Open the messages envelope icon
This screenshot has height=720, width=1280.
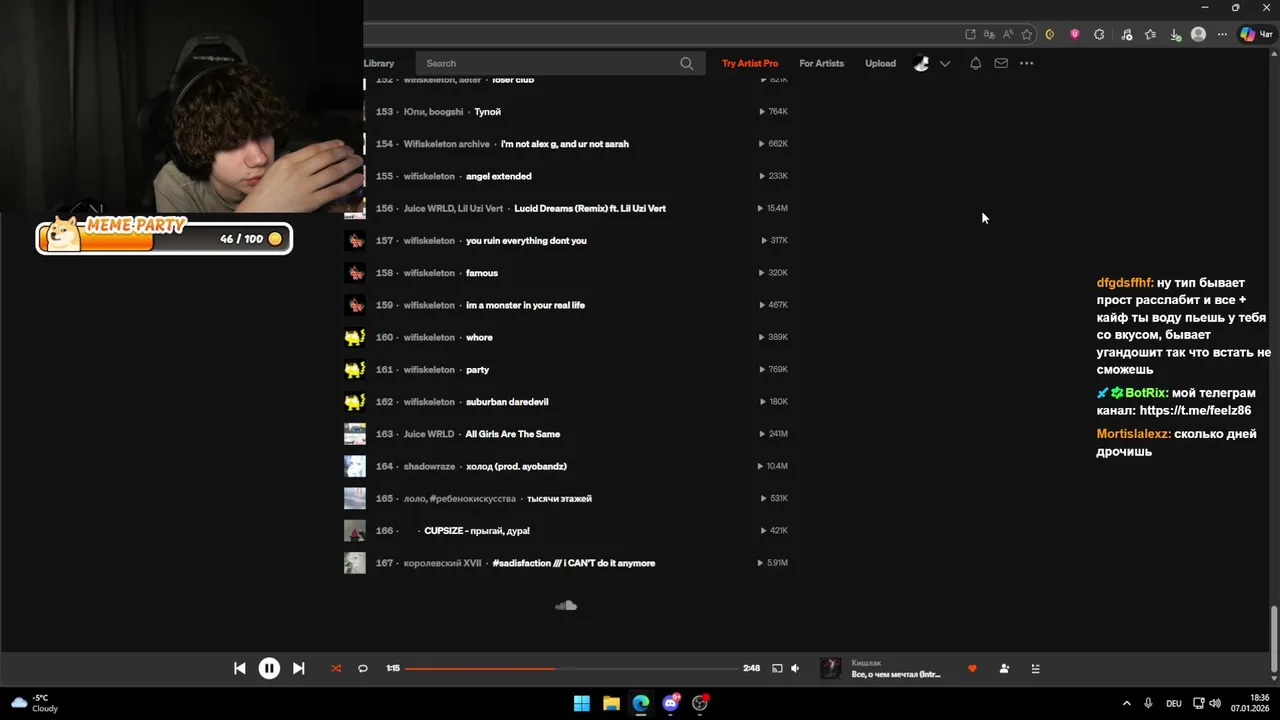pyautogui.click(x=1001, y=63)
